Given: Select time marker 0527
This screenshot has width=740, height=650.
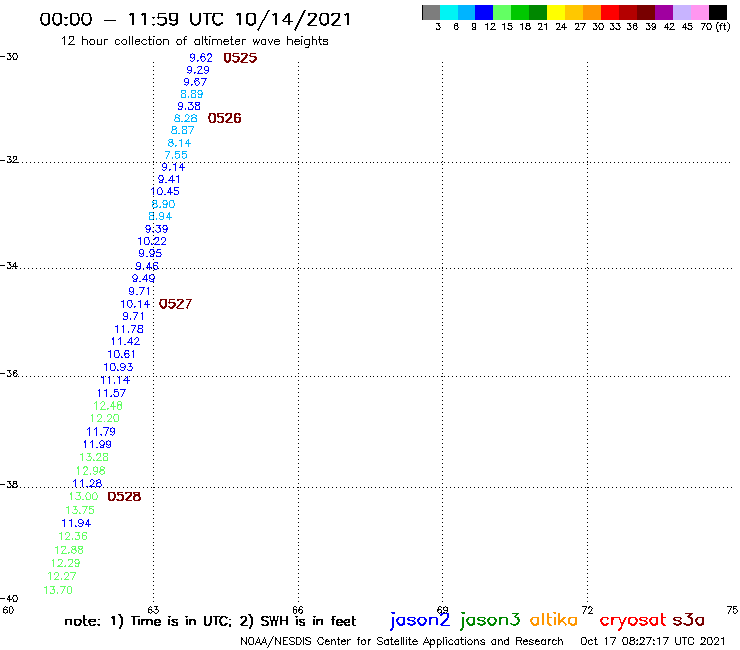Looking at the screenshot, I should tap(176, 304).
